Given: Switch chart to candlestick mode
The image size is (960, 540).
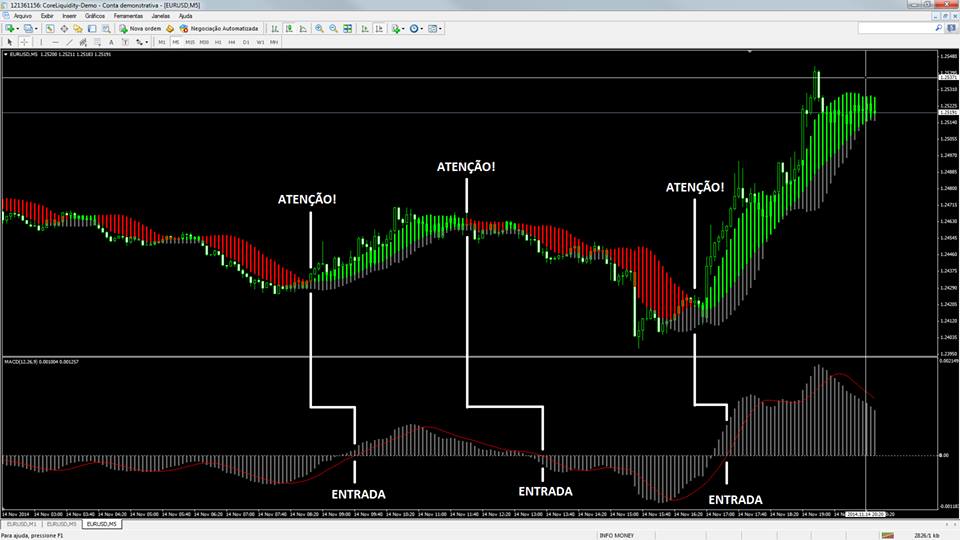Looking at the screenshot, I should coord(289,28).
